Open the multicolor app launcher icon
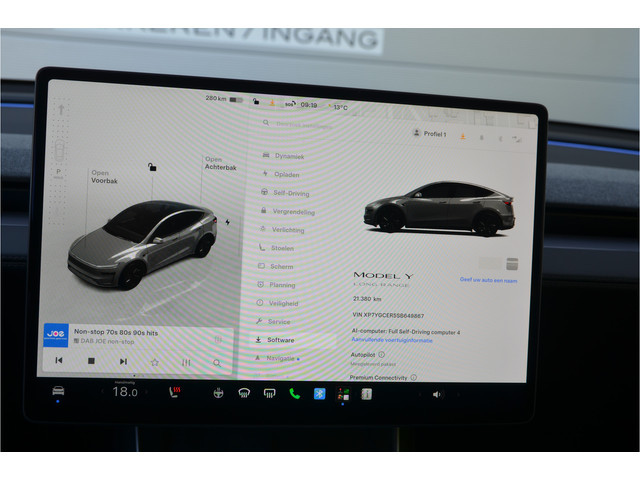 point(343,394)
